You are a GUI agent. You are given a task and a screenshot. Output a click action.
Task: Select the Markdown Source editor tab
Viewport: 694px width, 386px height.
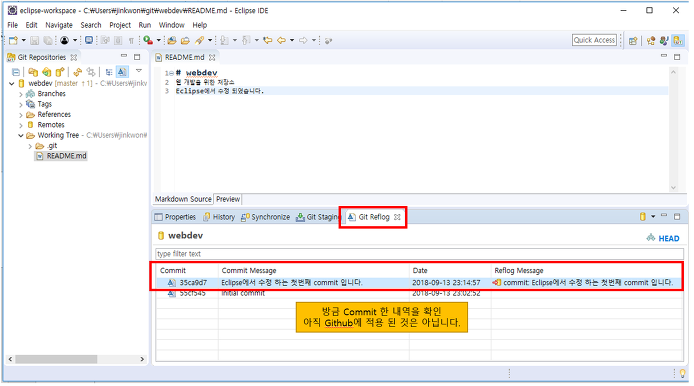click(x=183, y=199)
